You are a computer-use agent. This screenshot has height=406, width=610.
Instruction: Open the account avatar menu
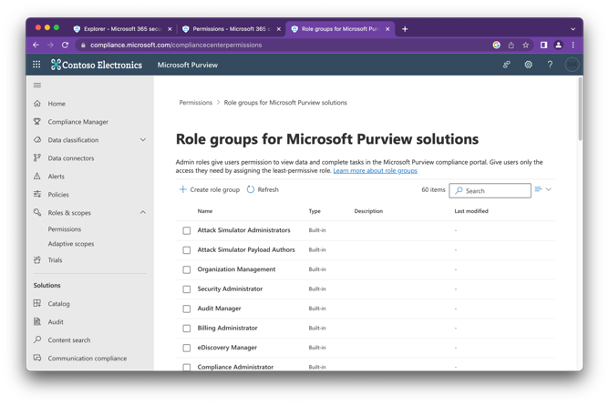coord(571,65)
